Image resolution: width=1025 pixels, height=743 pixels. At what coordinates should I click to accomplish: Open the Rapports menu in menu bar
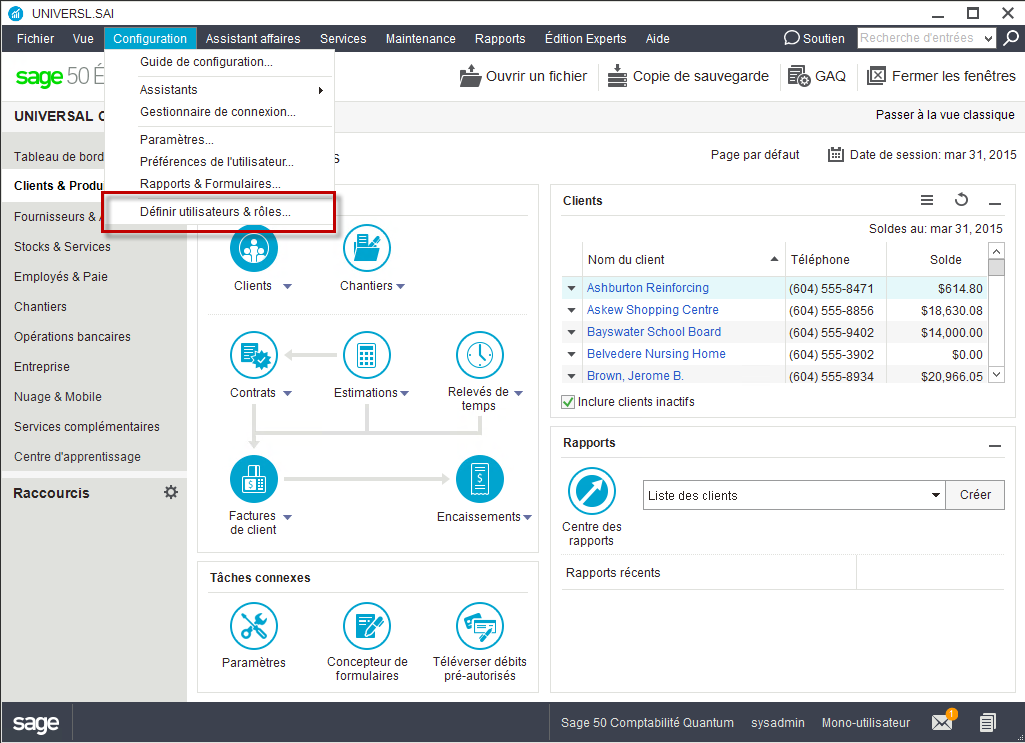500,39
